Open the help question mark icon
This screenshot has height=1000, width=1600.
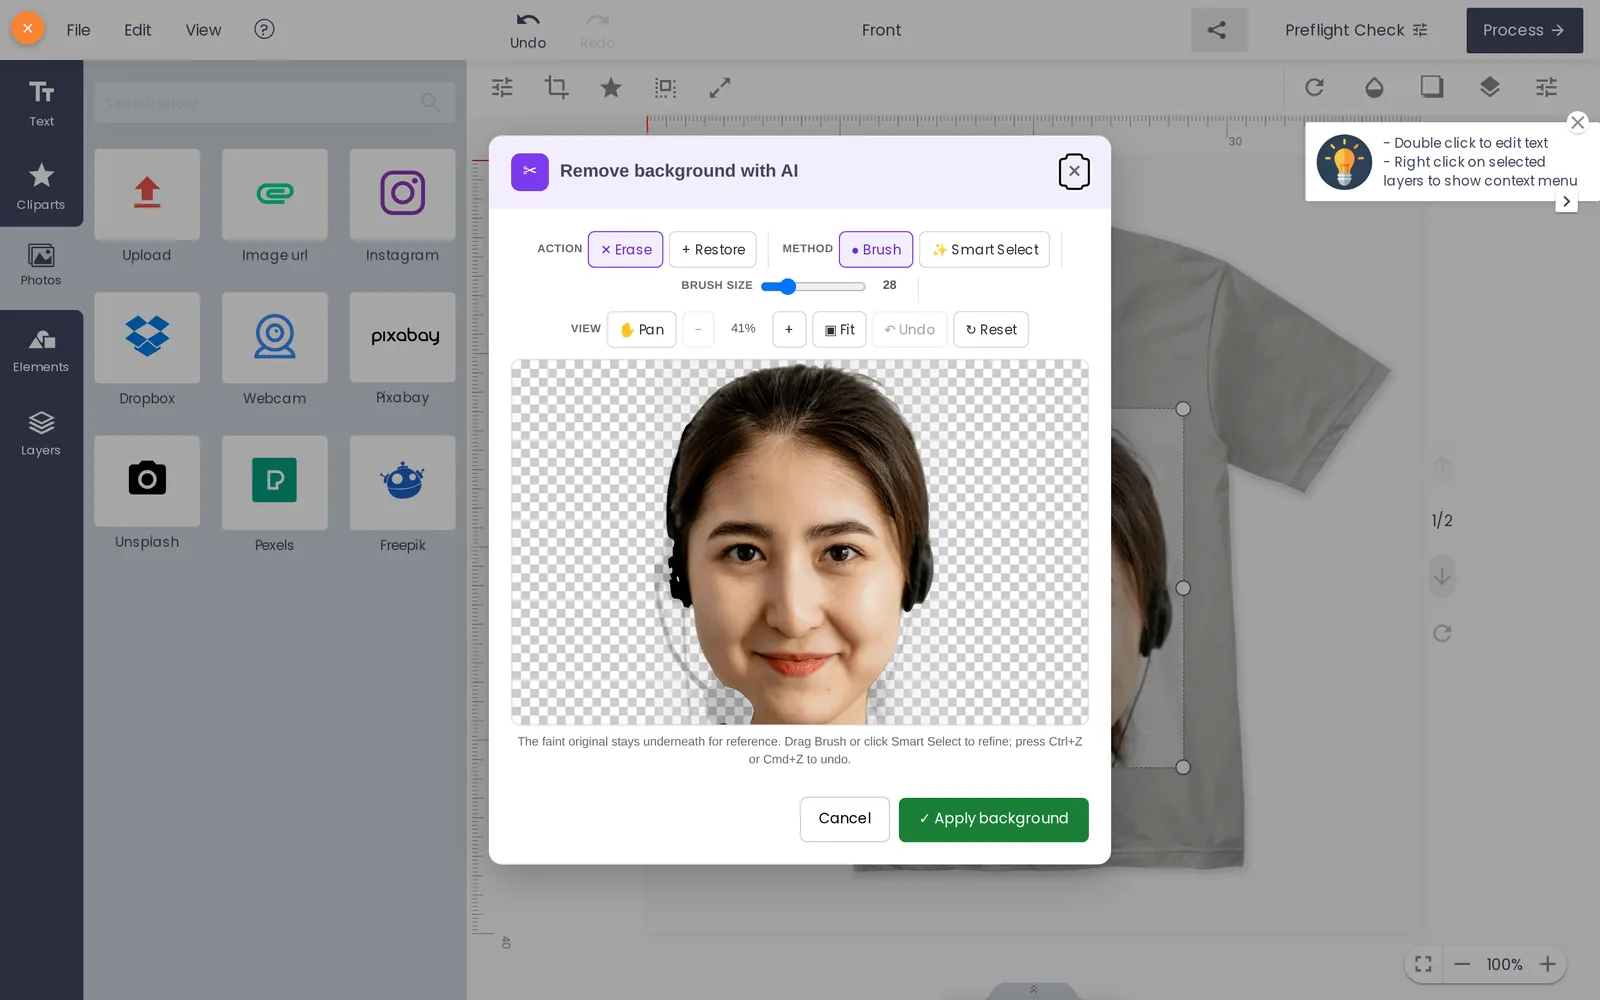pos(264,29)
